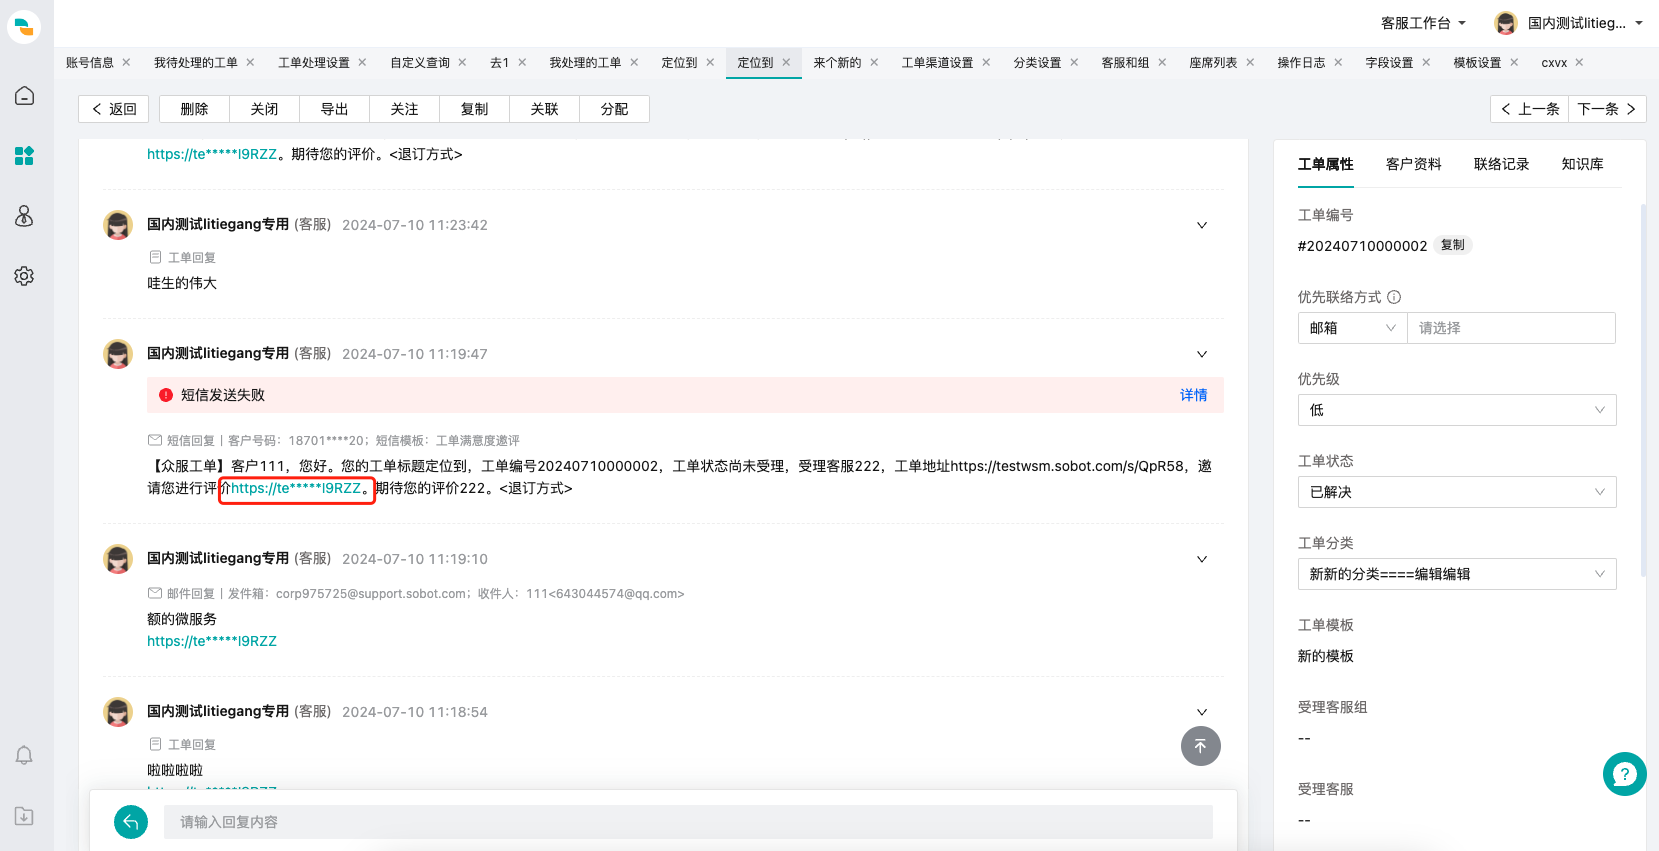1659x851 pixels.
Task: Collapse the 11:19:47 SMS reply entry
Action: pyautogui.click(x=1202, y=354)
